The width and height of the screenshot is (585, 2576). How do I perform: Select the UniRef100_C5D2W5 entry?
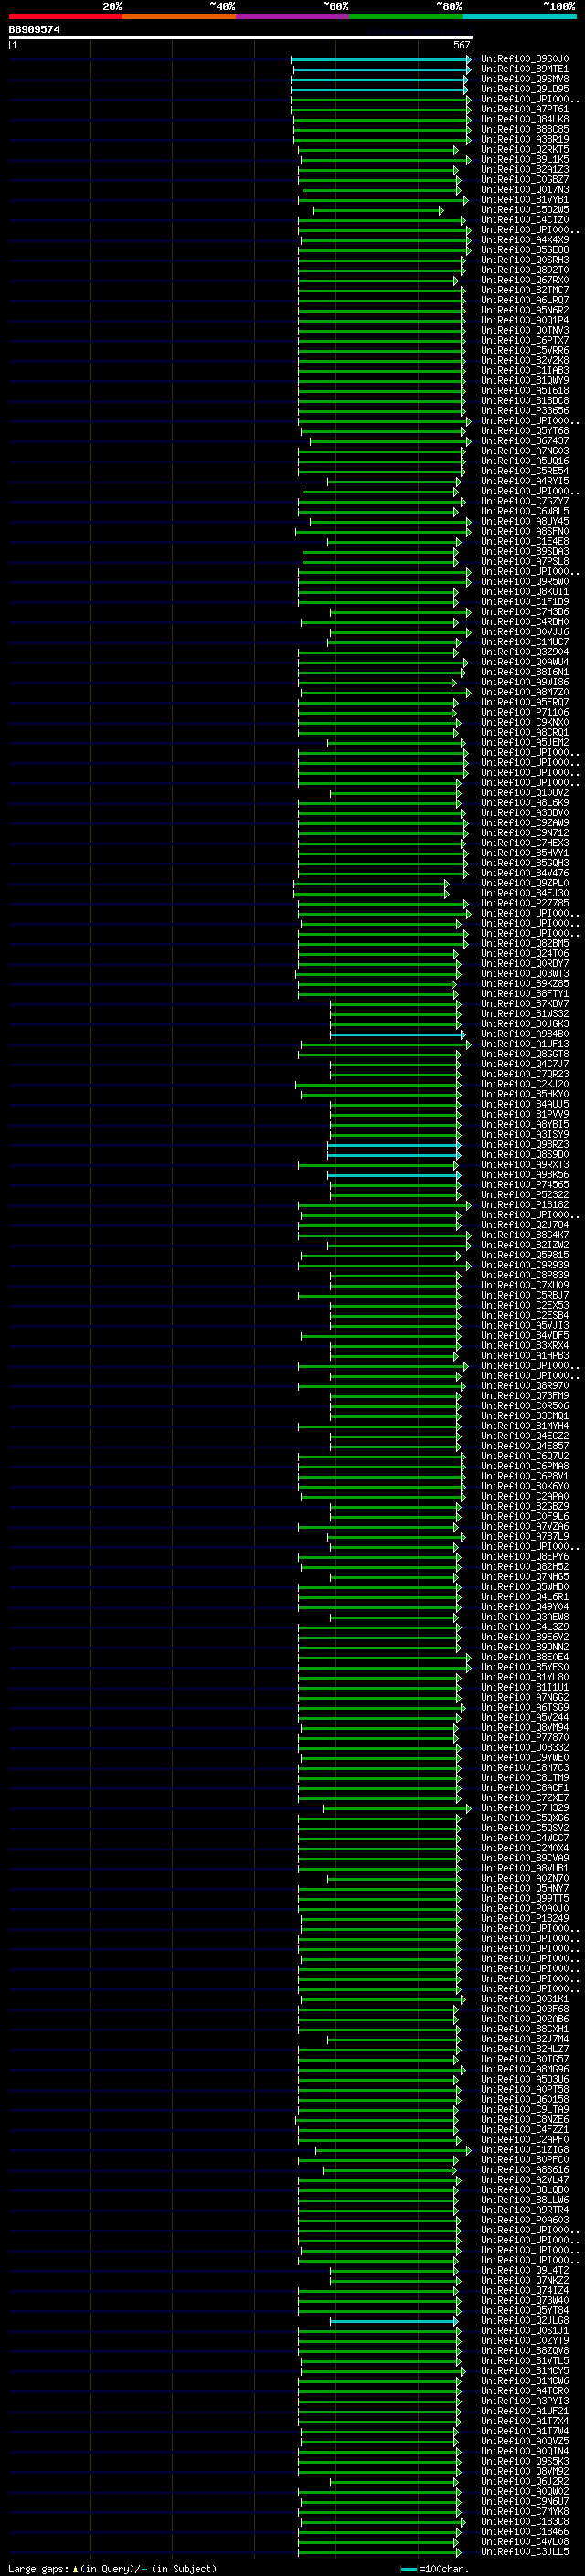tap(525, 210)
